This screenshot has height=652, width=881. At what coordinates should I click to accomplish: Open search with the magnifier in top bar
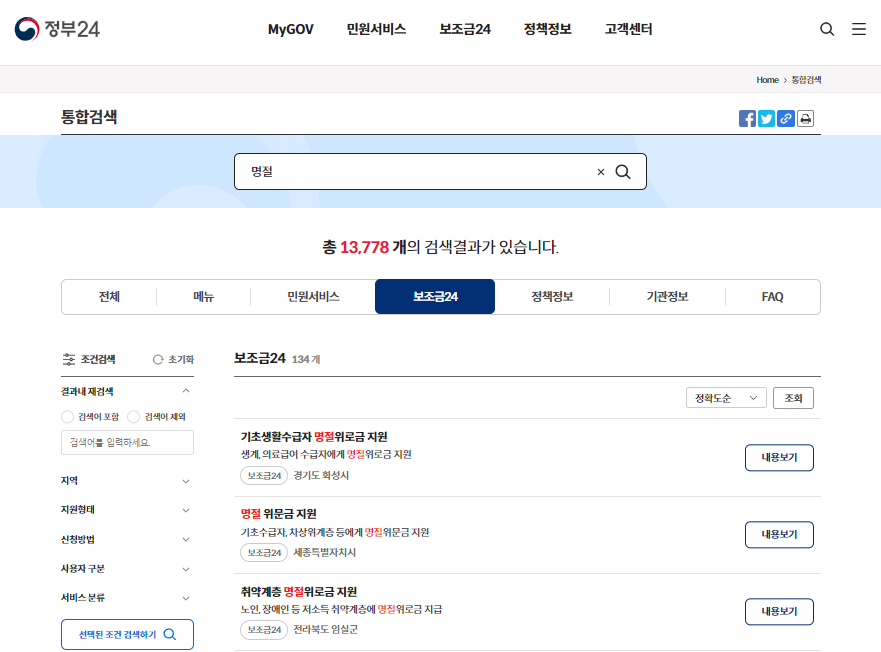coord(827,29)
